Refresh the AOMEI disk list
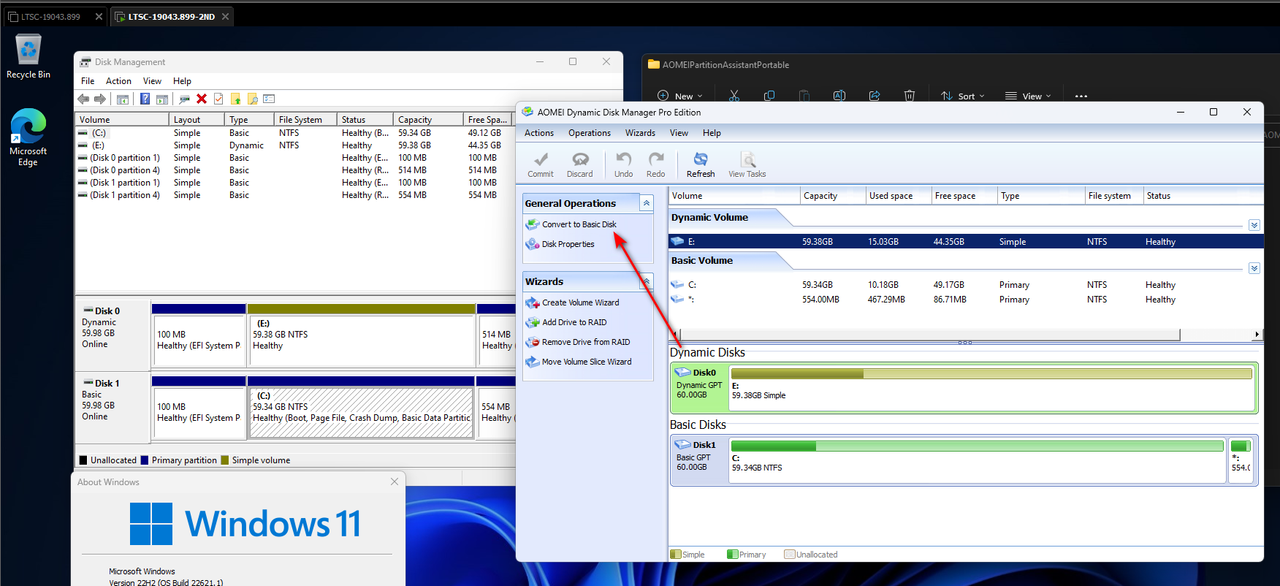 tap(701, 165)
